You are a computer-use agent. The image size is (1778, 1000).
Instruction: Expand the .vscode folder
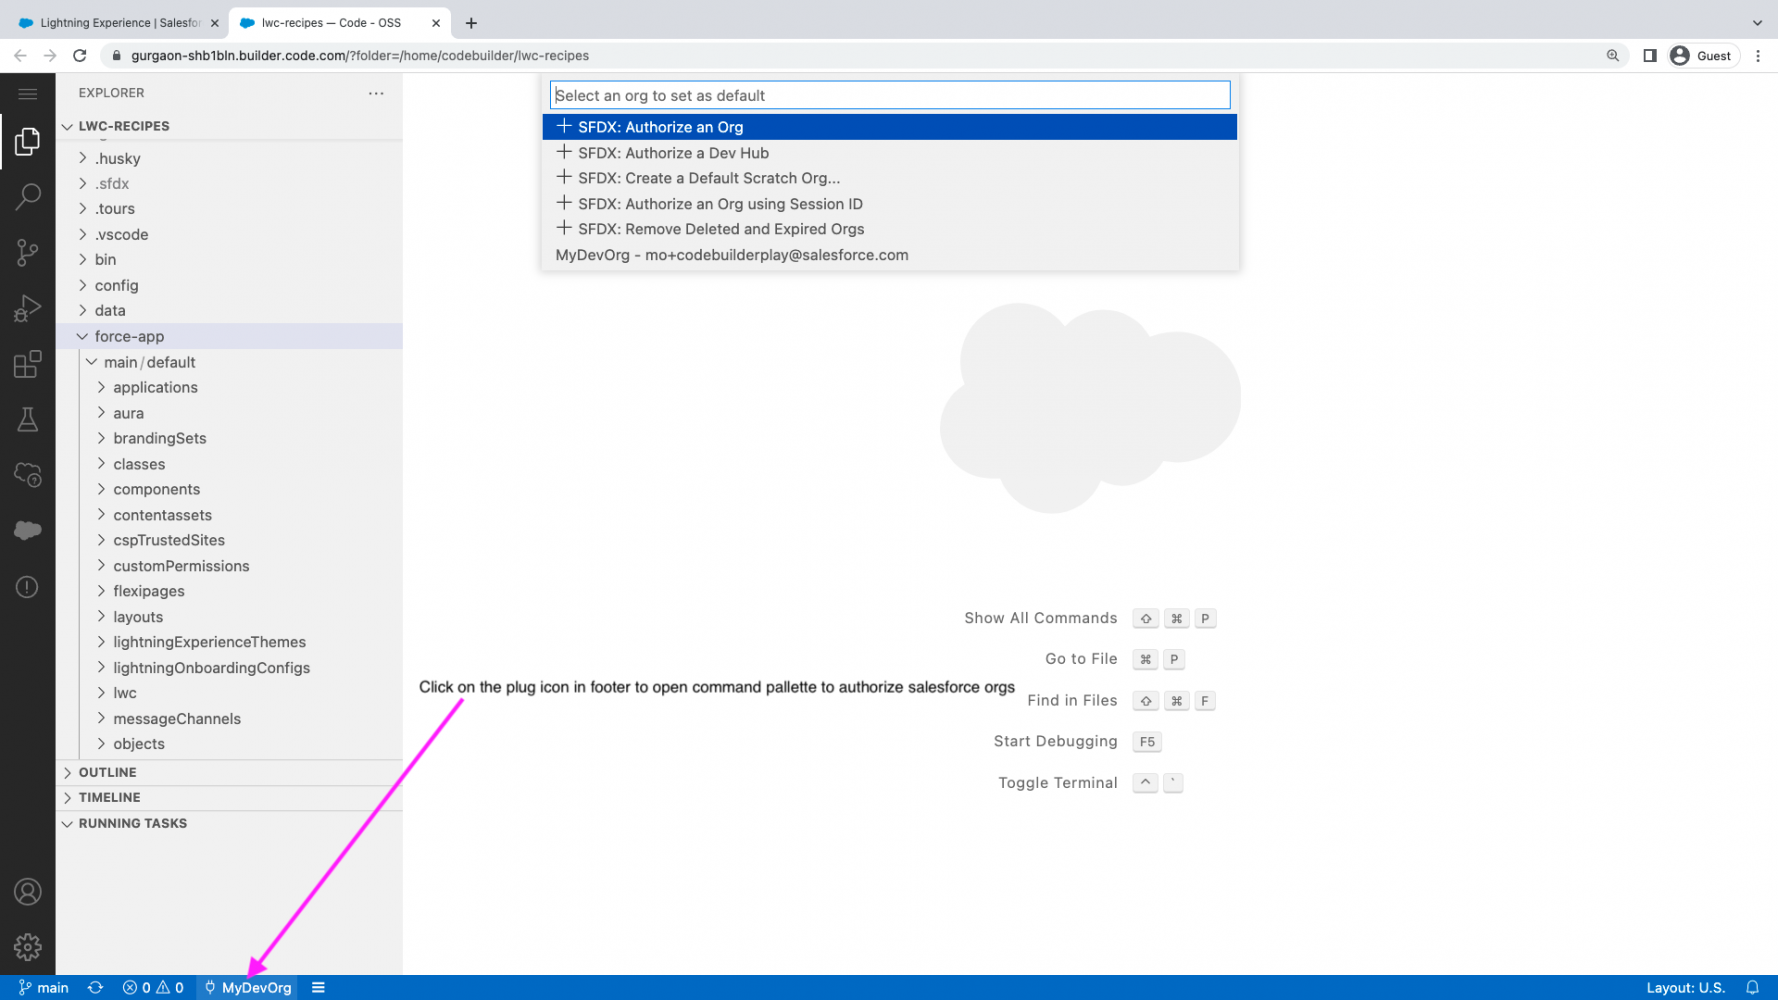point(230,234)
